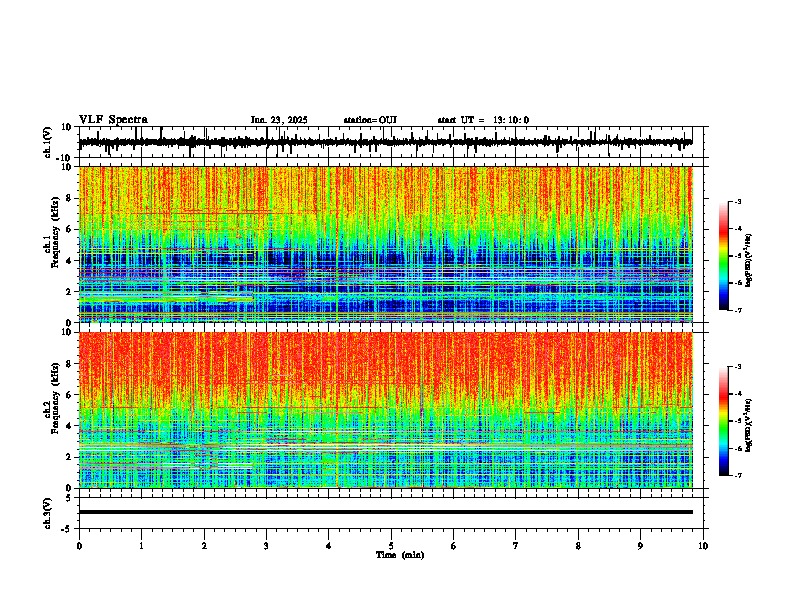This screenshot has width=792, height=612.
Task: Click the ch.1 voltage waveform trace
Action: [385, 142]
